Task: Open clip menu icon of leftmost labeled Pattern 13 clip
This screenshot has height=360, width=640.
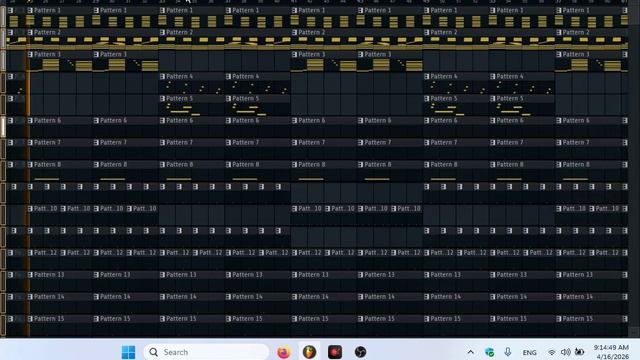Action: (x=30, y=275)
